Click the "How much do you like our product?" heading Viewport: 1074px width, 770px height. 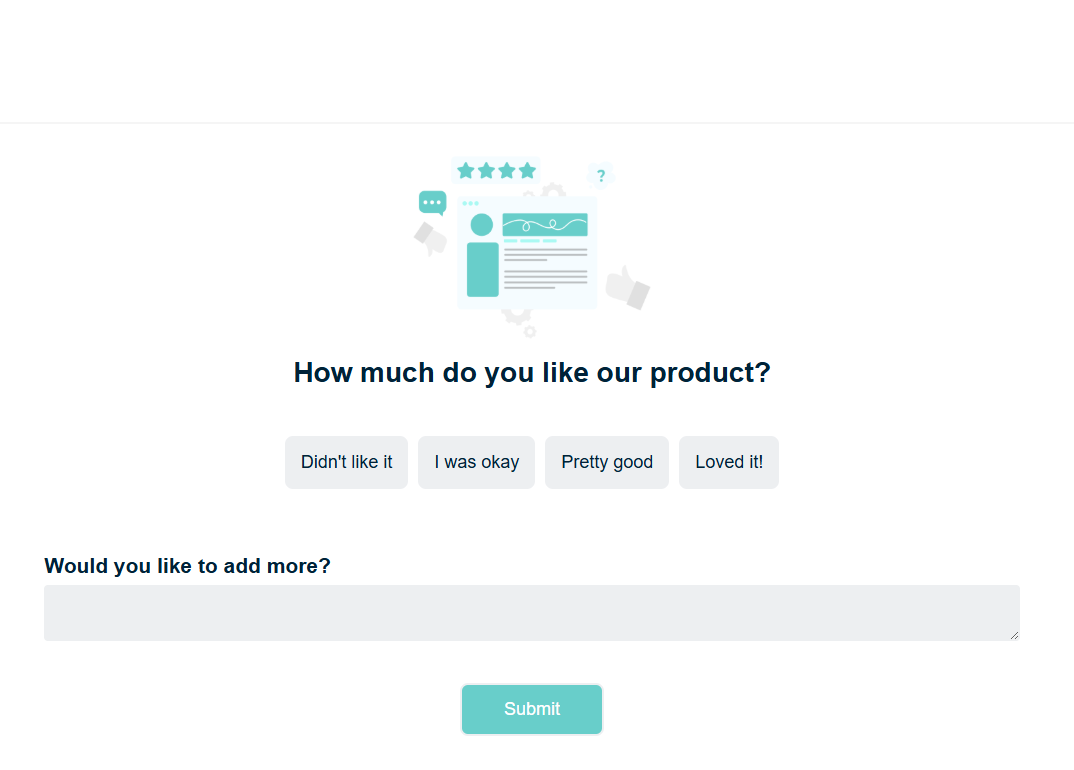click(x=532, y=373)
